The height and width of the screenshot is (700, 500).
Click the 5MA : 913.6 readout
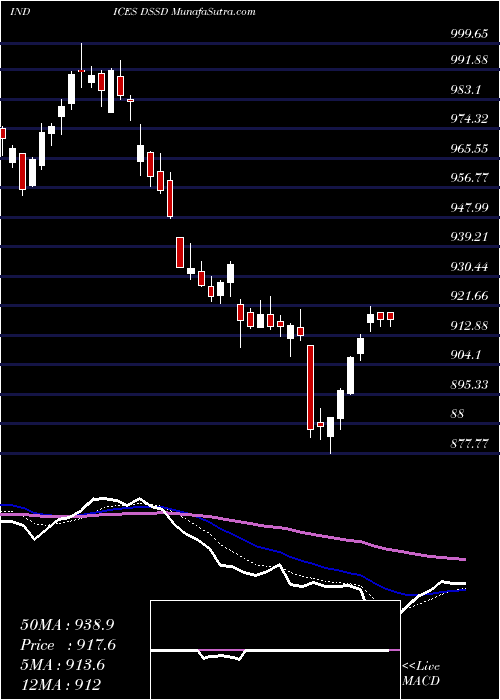click(x=62, y=665)
